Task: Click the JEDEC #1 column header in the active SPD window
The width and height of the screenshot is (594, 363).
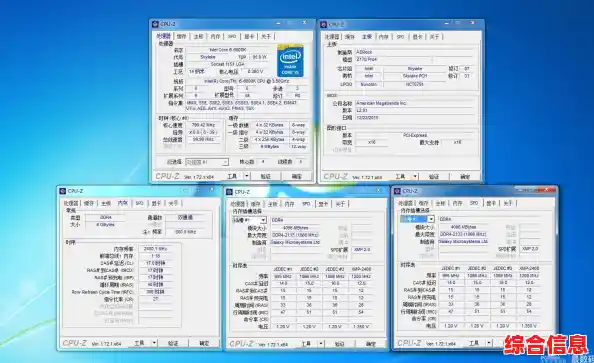Action: [x=451, y=268]
